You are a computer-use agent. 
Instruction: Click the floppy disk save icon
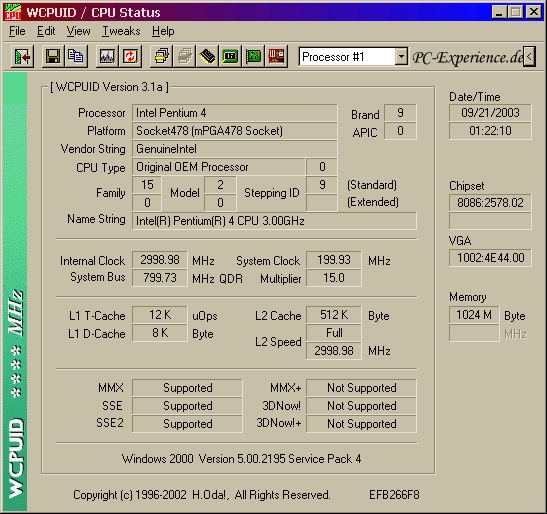[53, 56]
